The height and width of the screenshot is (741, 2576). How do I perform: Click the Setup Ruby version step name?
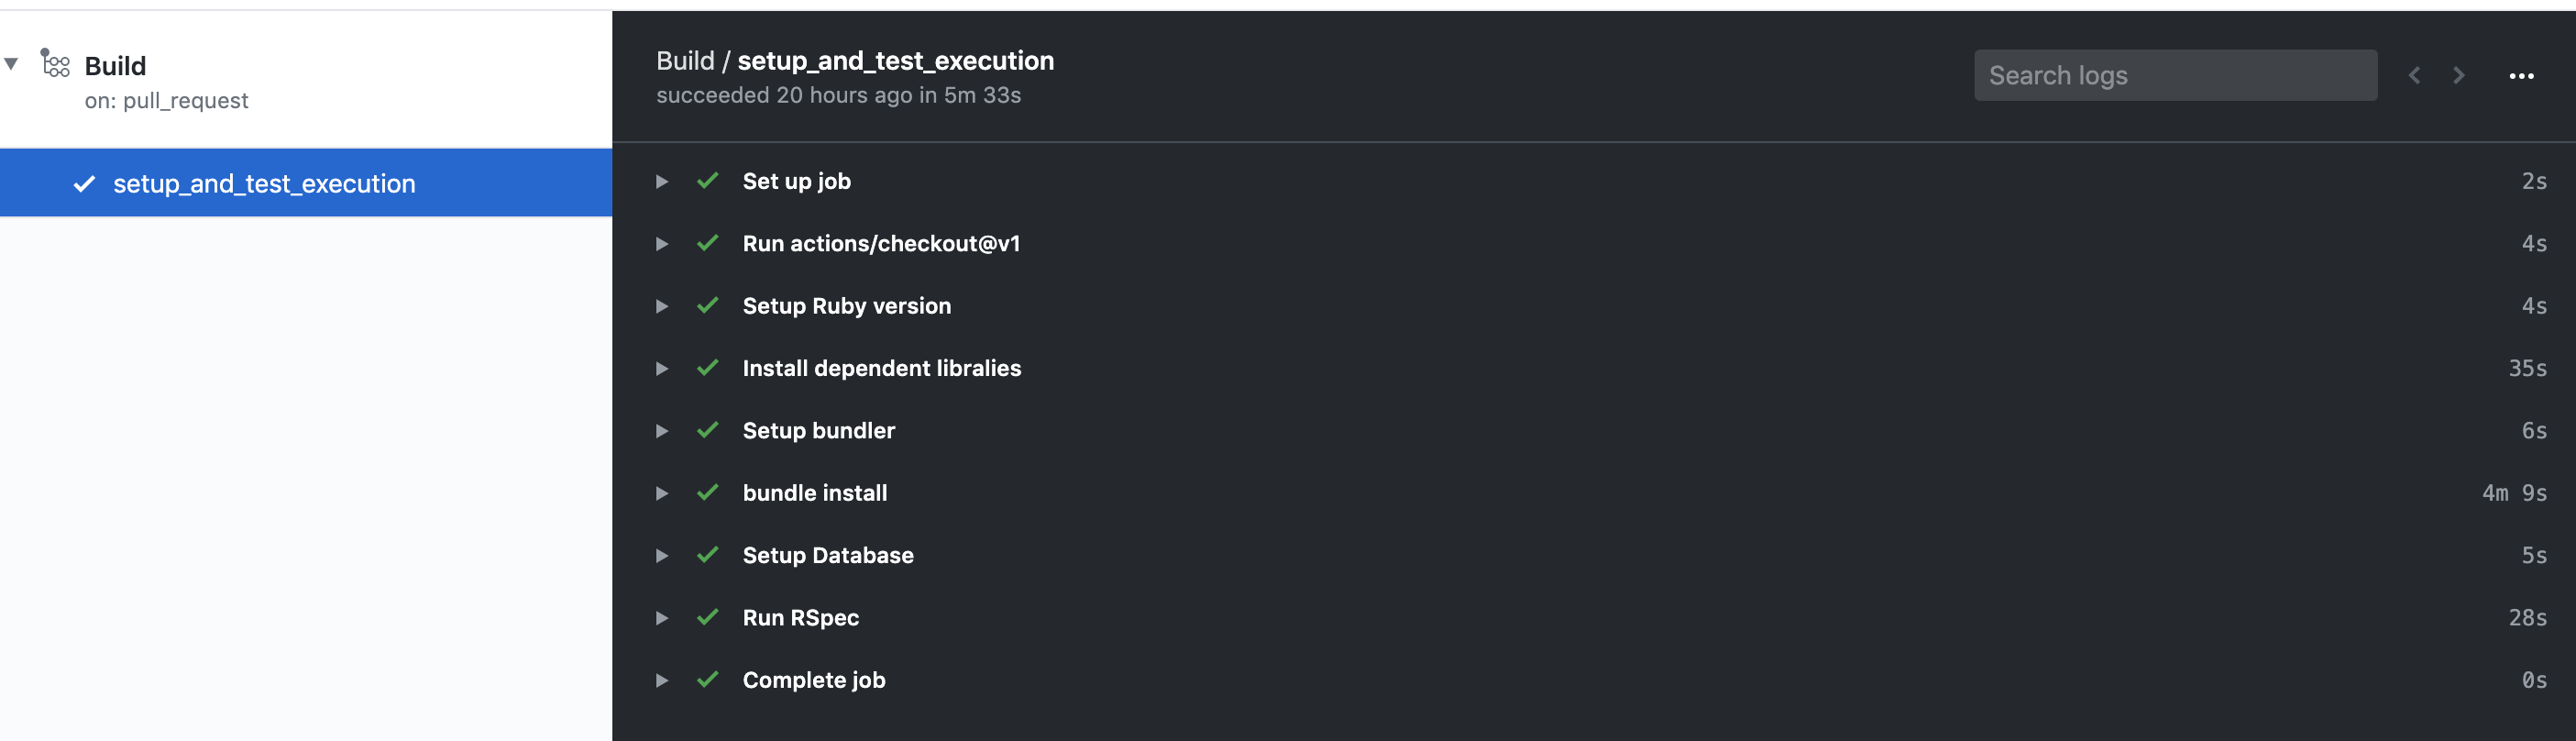tap(846, 305)
